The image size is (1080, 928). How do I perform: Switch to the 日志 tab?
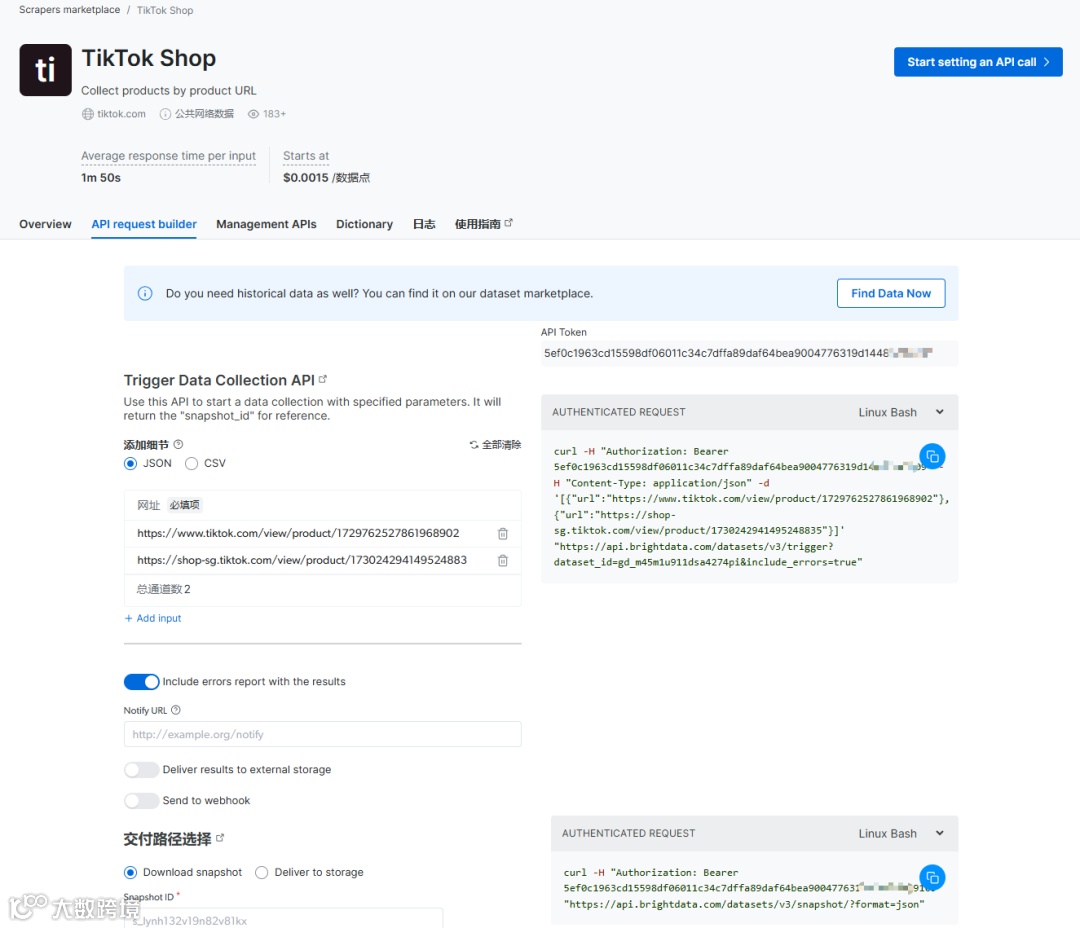pyautogui.click(x=424, y=224)
